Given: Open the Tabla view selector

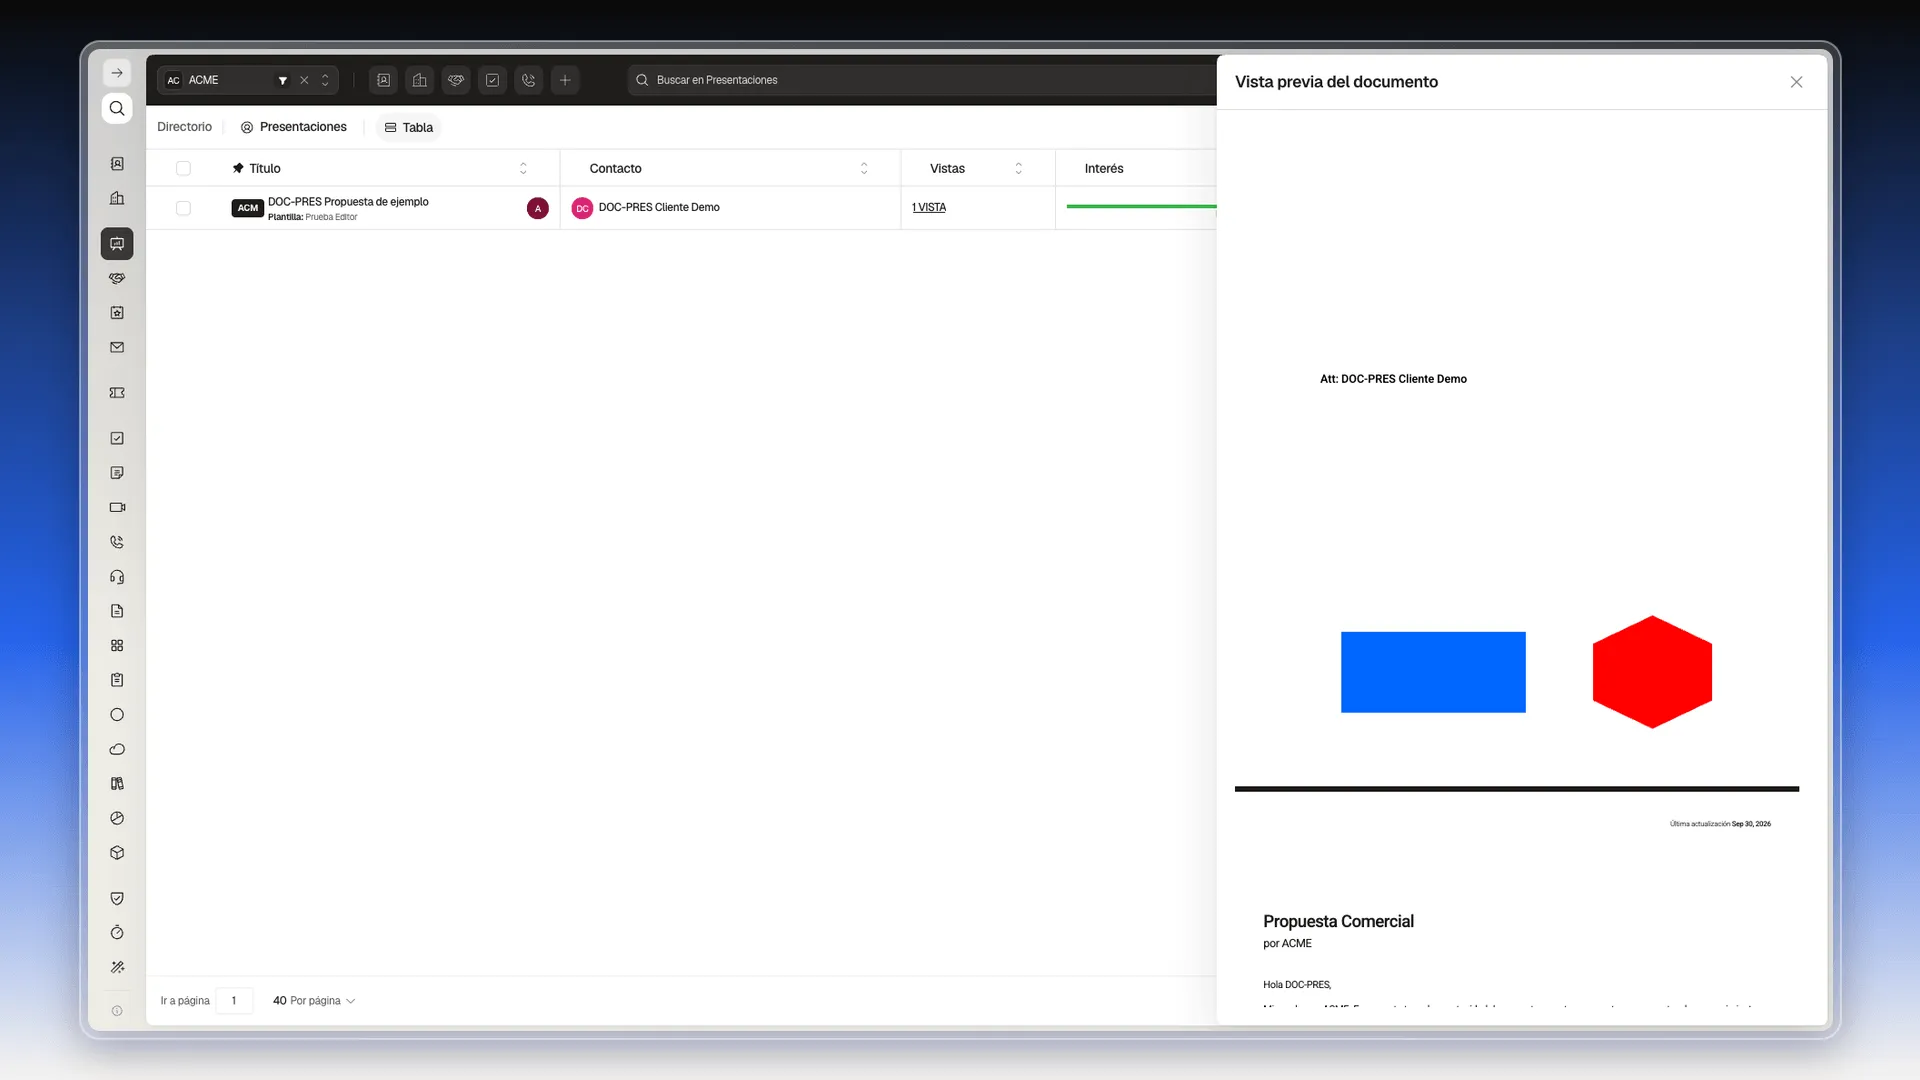Looking at the screenshot, I should pyautogui.click(x=409, y=127).
